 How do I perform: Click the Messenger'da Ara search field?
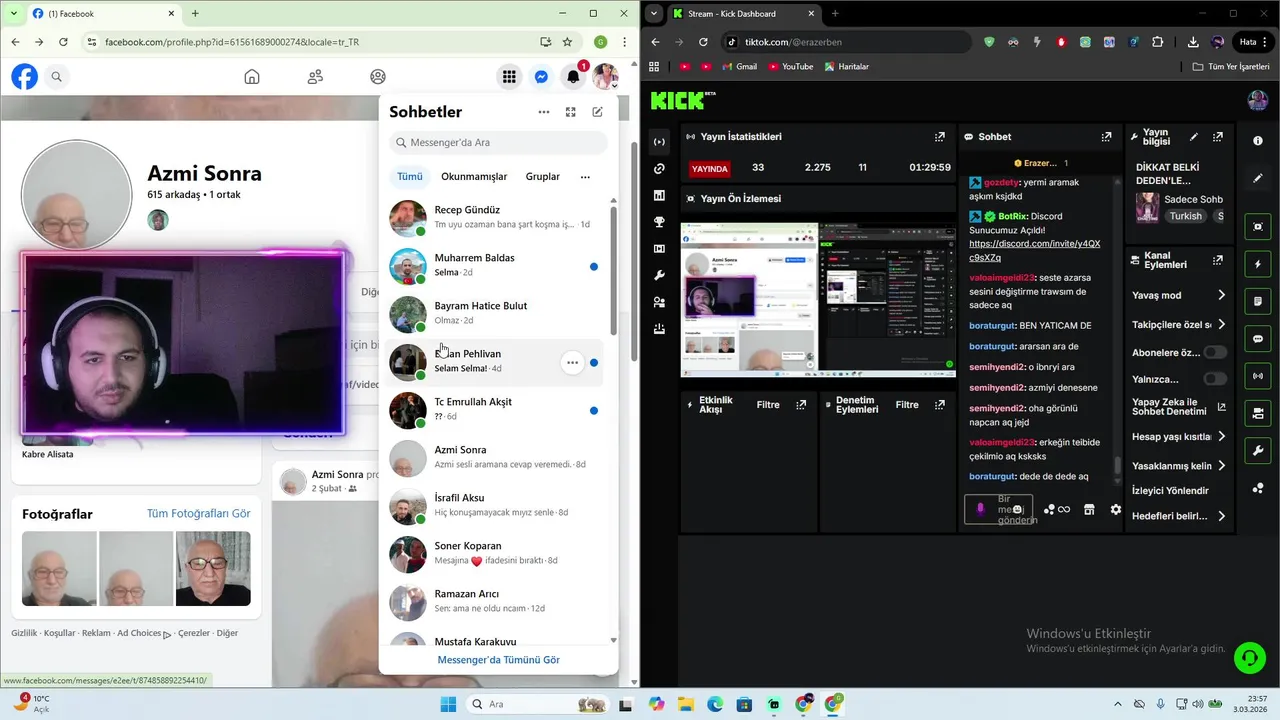[x=498, y=142]
